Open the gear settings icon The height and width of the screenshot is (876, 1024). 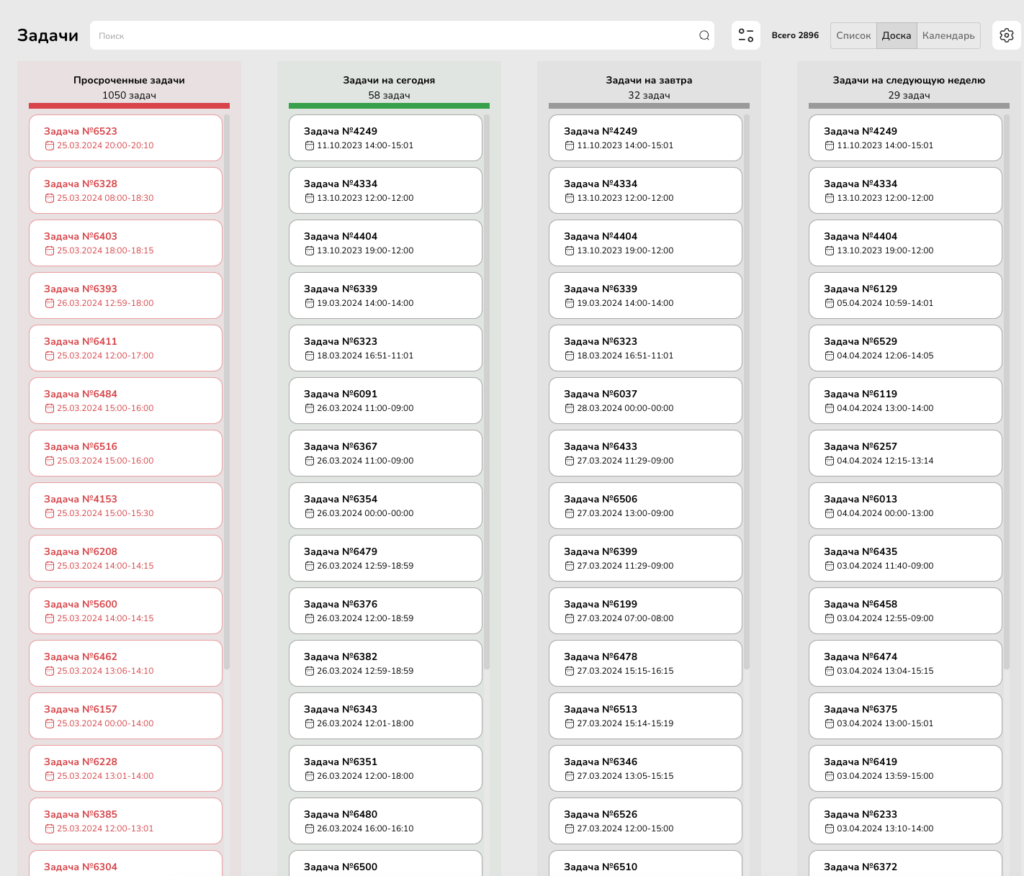coord(1007,36)
